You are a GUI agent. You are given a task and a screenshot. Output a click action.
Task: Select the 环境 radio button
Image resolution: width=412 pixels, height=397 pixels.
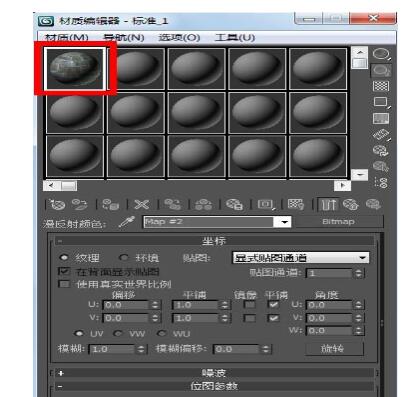(124, 257)
